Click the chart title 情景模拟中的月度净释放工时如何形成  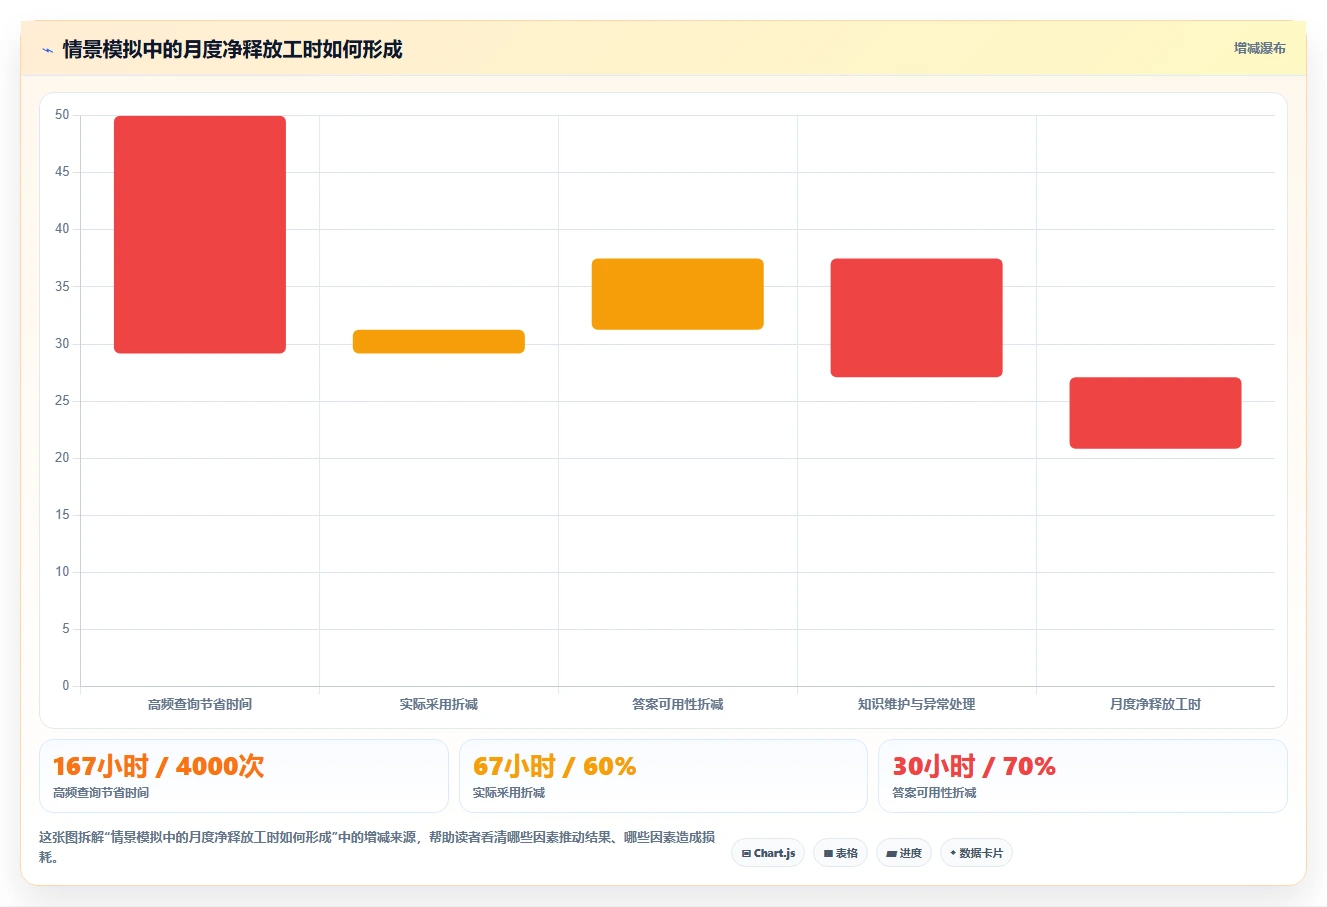232,50
